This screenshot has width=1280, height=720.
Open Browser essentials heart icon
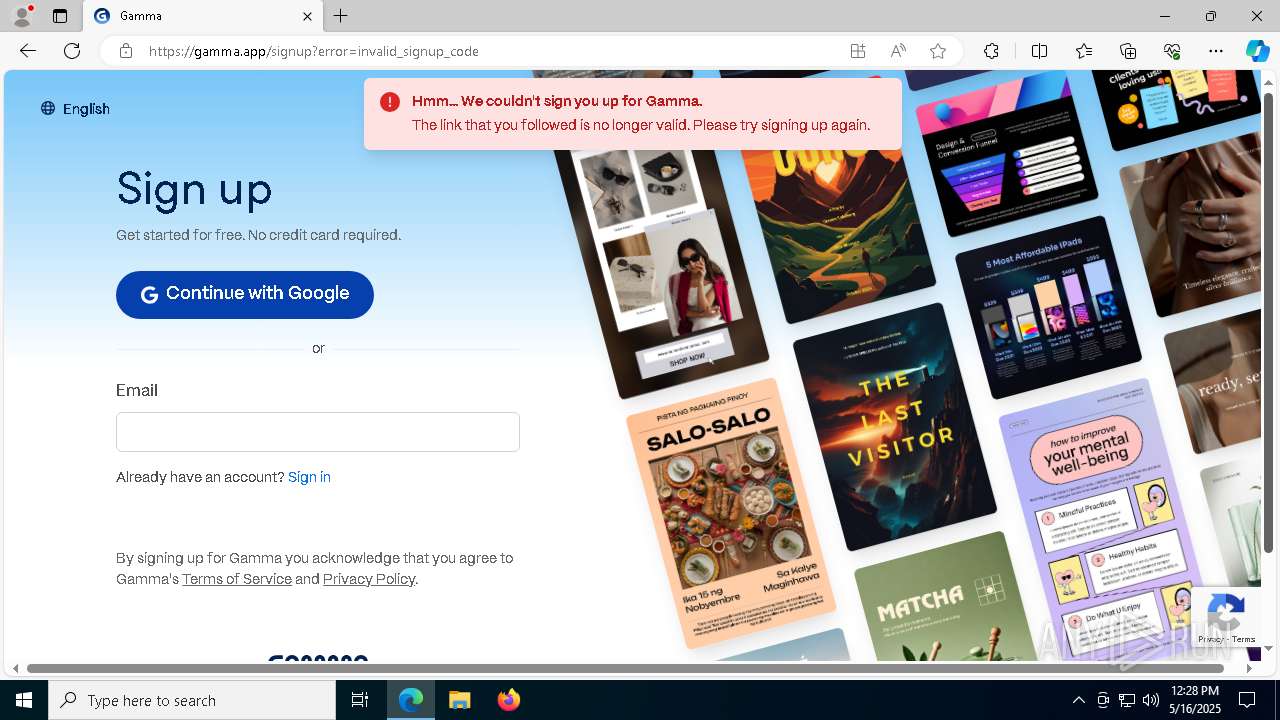tap(1172, 51)
